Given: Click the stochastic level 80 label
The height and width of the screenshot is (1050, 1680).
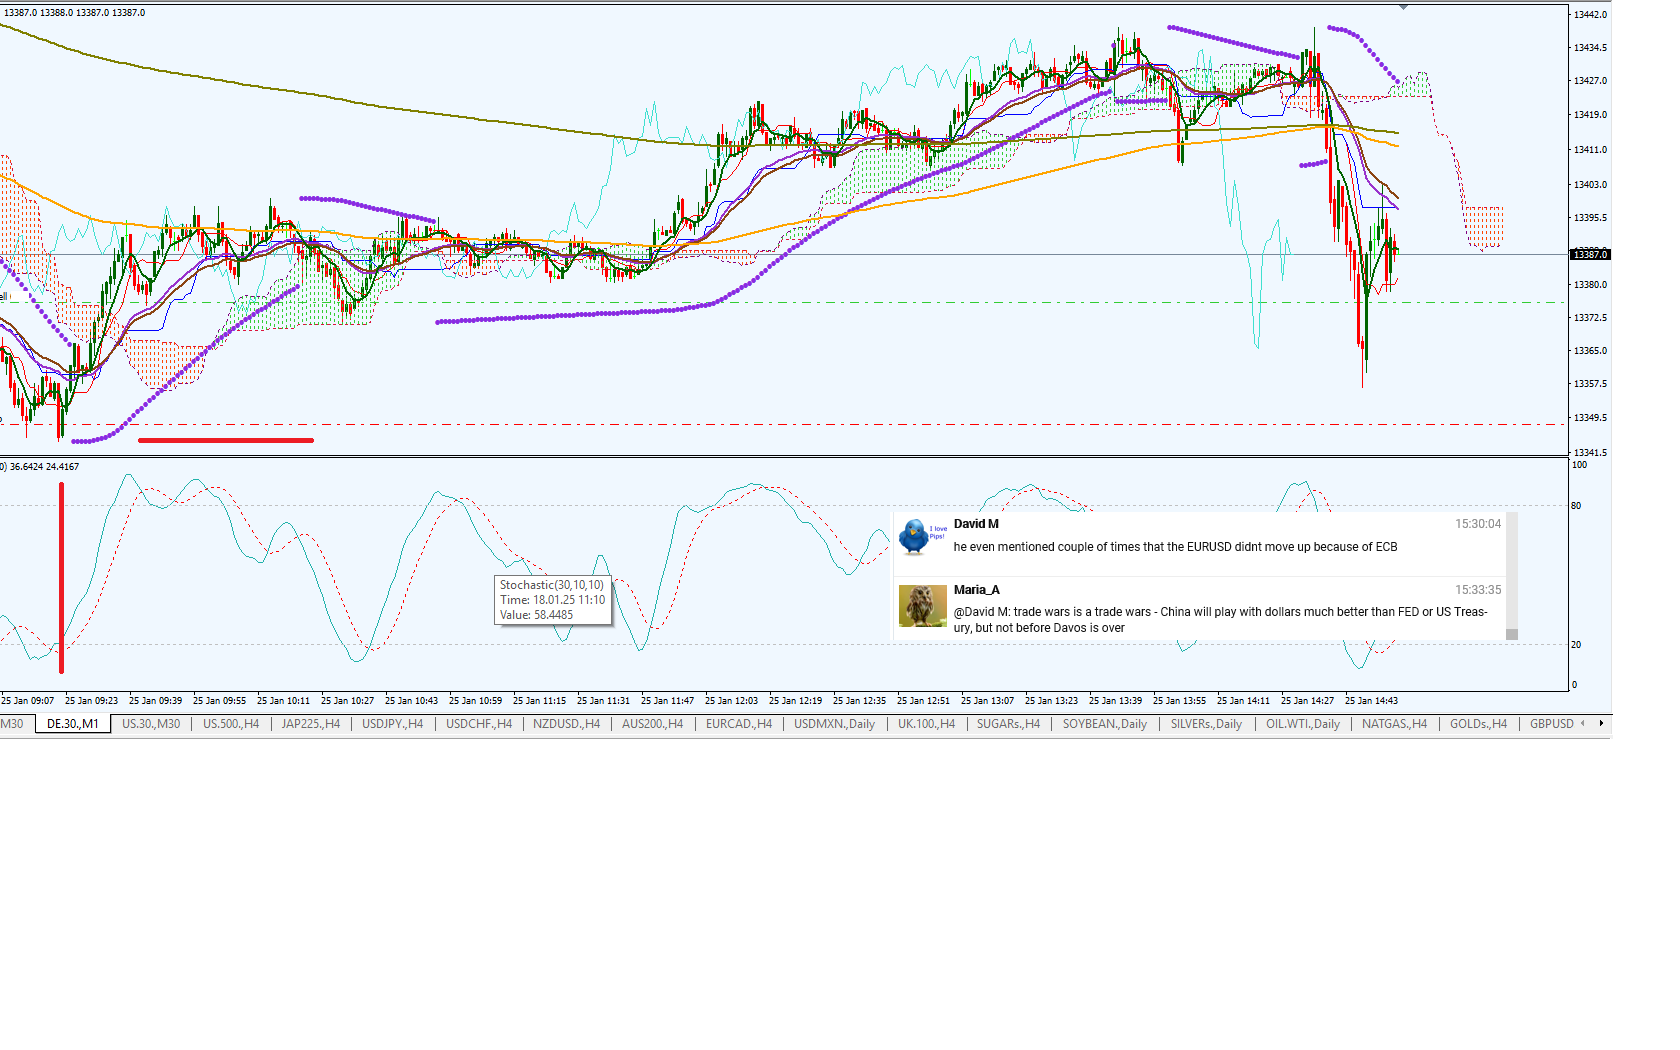Looking at the screenshot, I should [1576, 506].
